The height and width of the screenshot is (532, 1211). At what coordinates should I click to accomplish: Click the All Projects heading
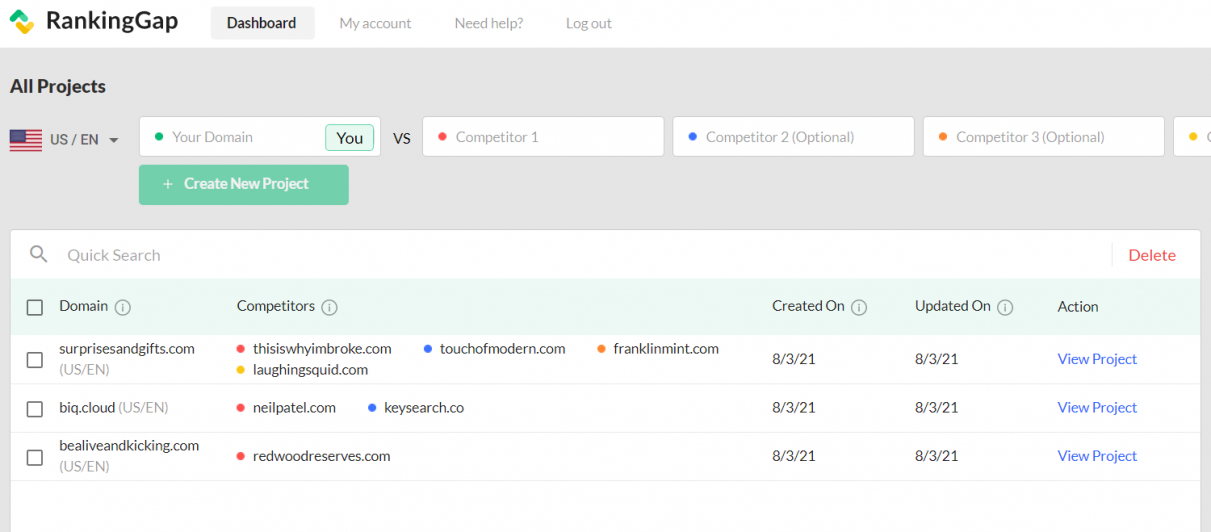[58, 87]
